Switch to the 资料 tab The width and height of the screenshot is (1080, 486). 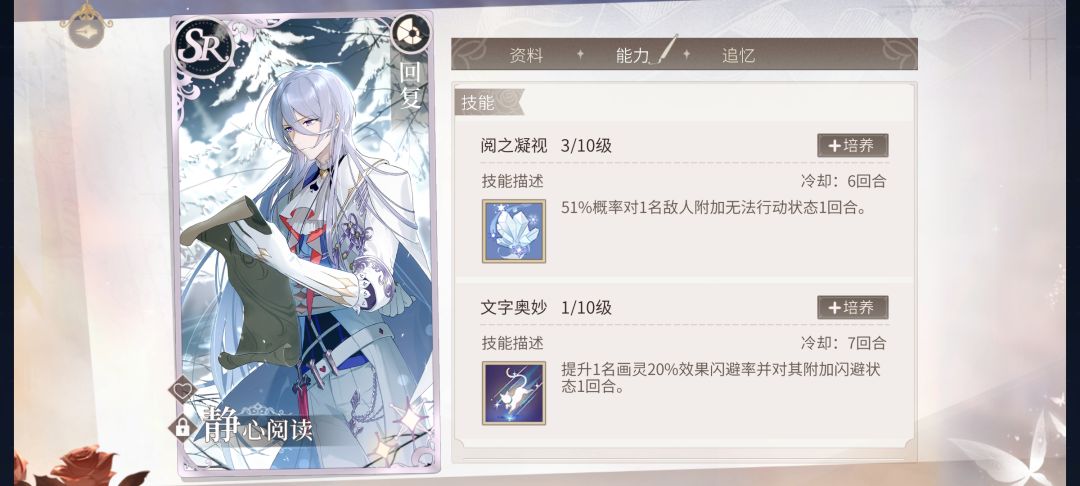526,56
